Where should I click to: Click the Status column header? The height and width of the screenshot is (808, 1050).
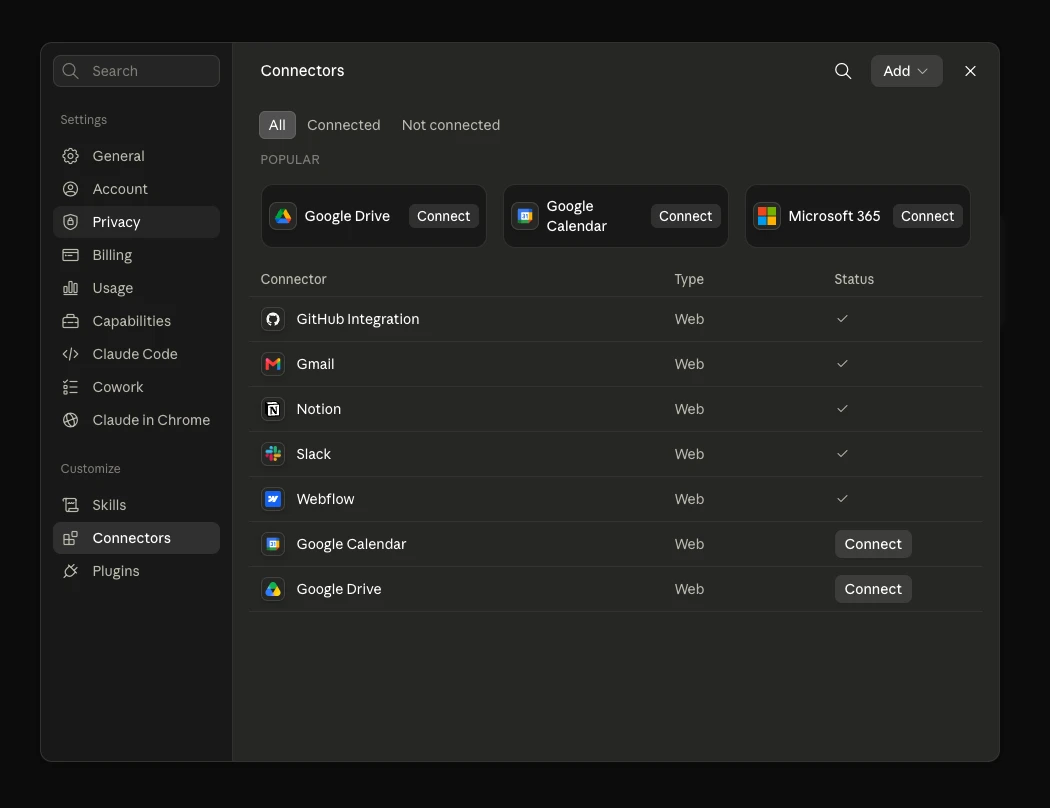pyautogui.click(x=854, y=279)
